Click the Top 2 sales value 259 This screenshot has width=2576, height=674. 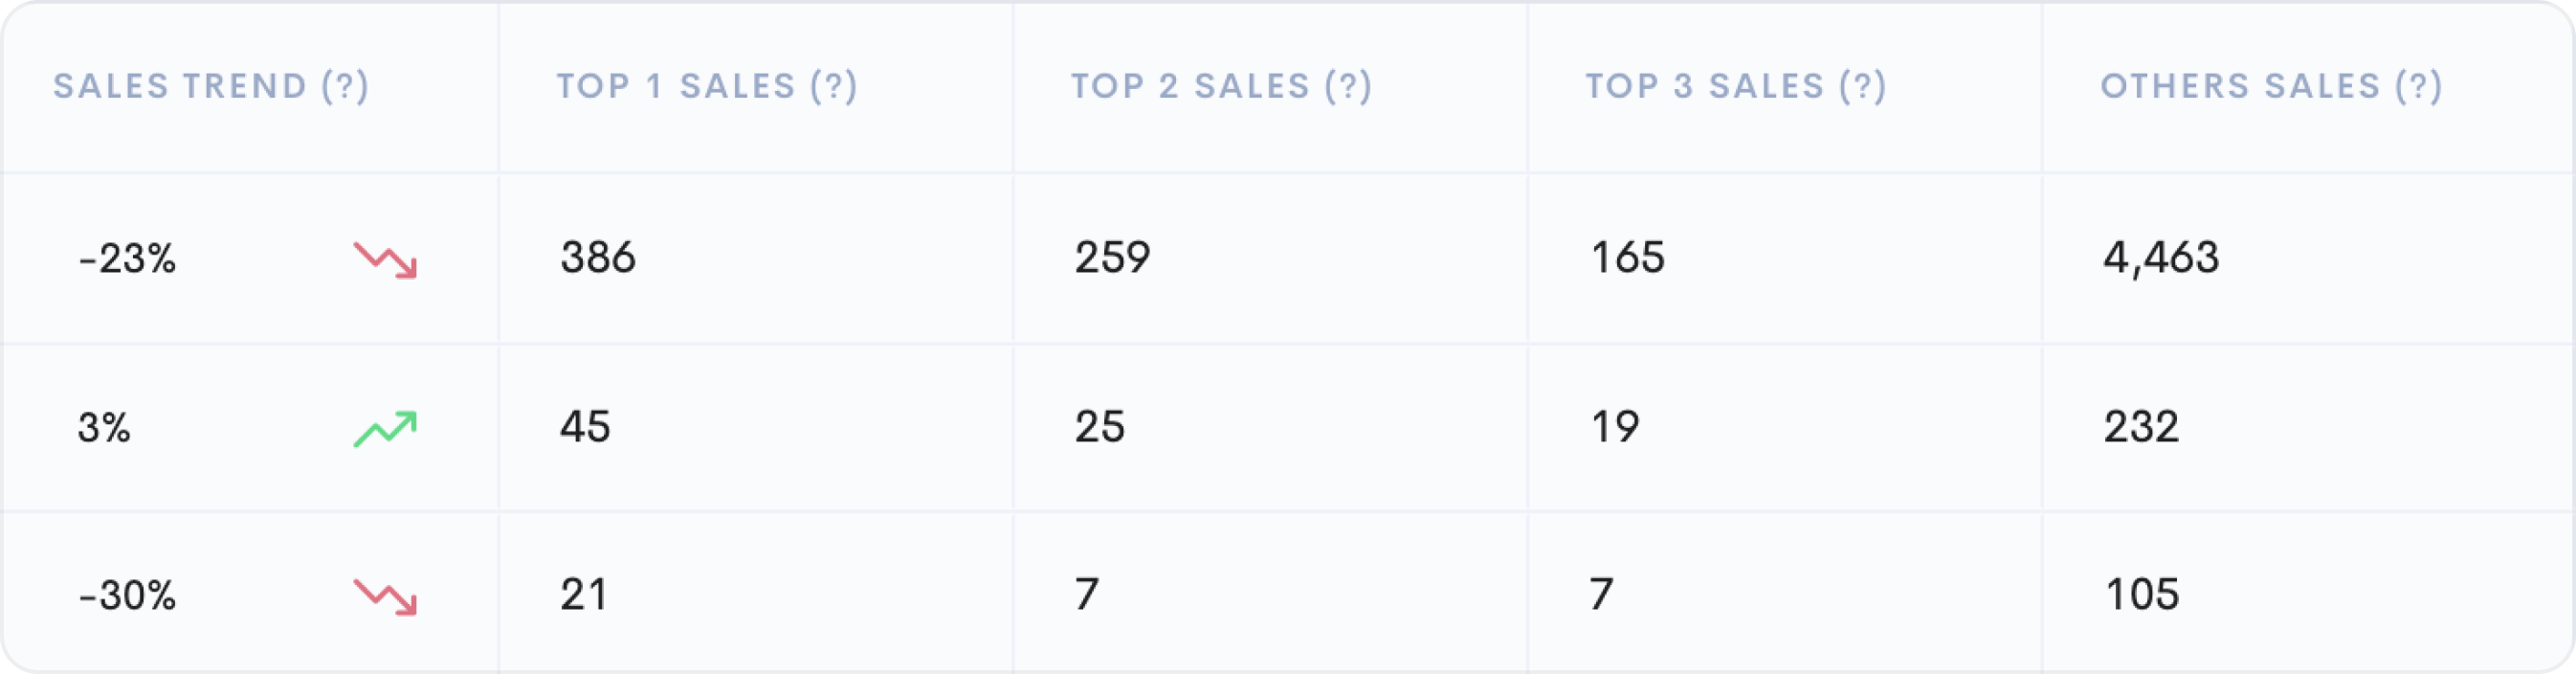(1112, 257)
